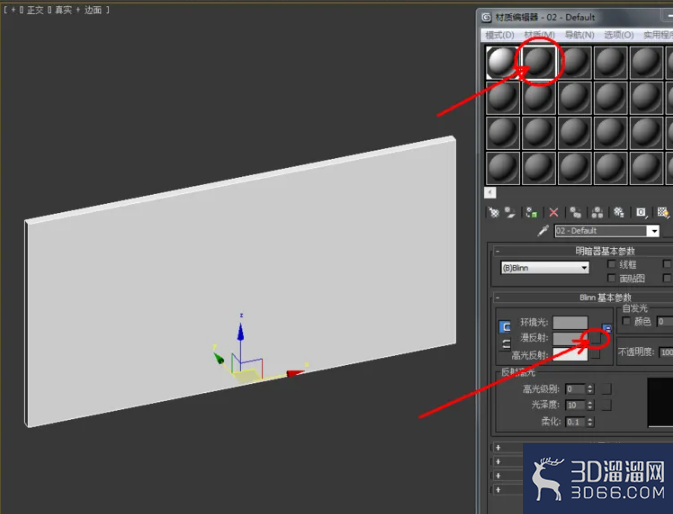Image resolution: width=673 pixels, height=514 pixels.
Task: Click the 不透明度 opacity value field
Action: (x=666, y=352)
